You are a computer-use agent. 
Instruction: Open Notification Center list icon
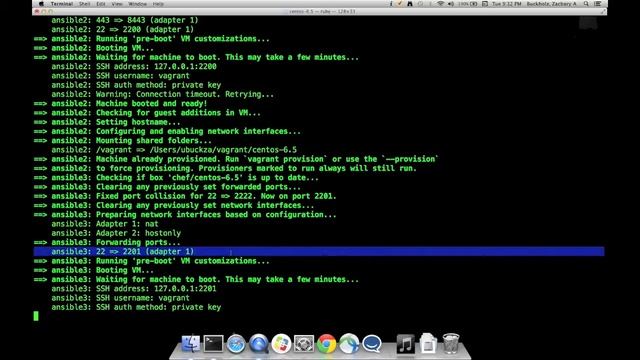[x=598, y=4]
